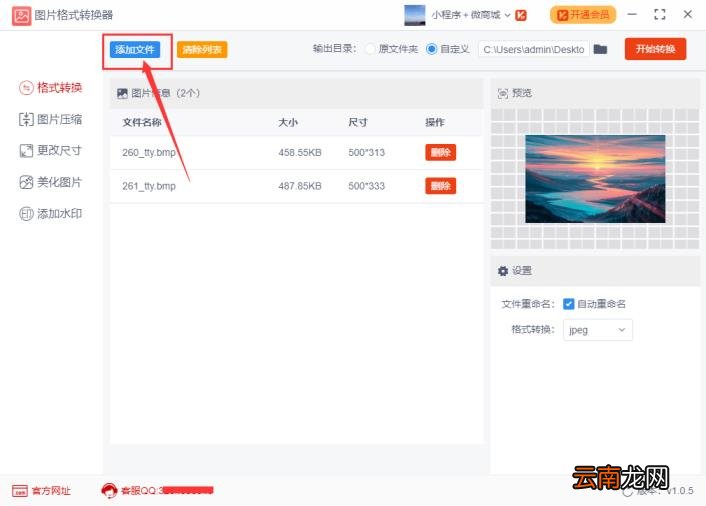Click the sunset preview image thumbnail

[x=595, y=179]
